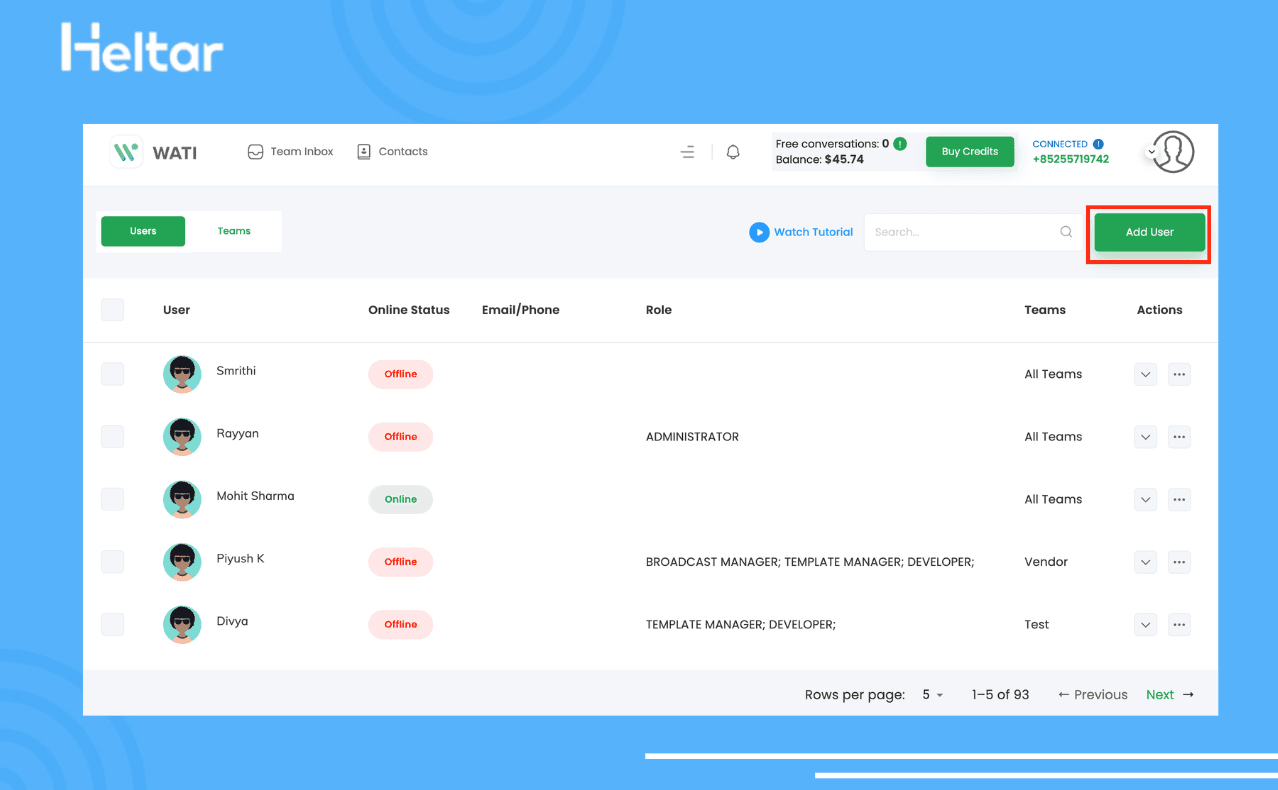Expand the dropdown arrow for Piyush K
1278x790 pixels.
(1145, 562)
